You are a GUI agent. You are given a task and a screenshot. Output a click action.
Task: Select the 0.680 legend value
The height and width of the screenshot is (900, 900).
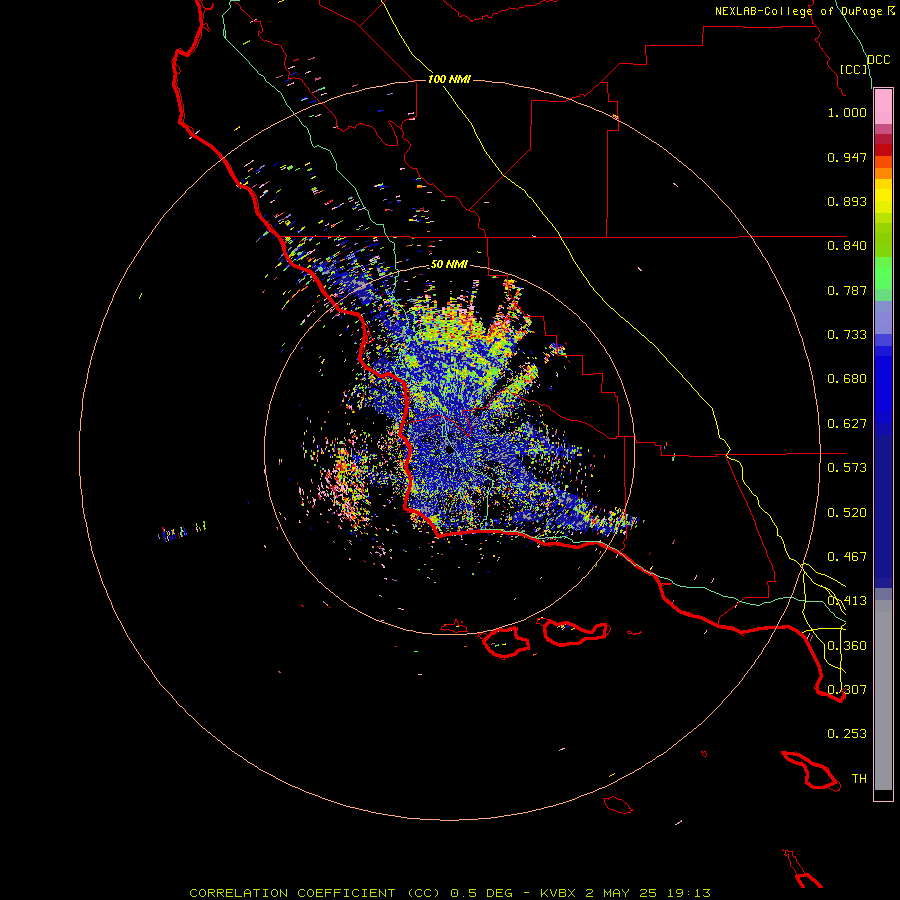click(847, 379)
